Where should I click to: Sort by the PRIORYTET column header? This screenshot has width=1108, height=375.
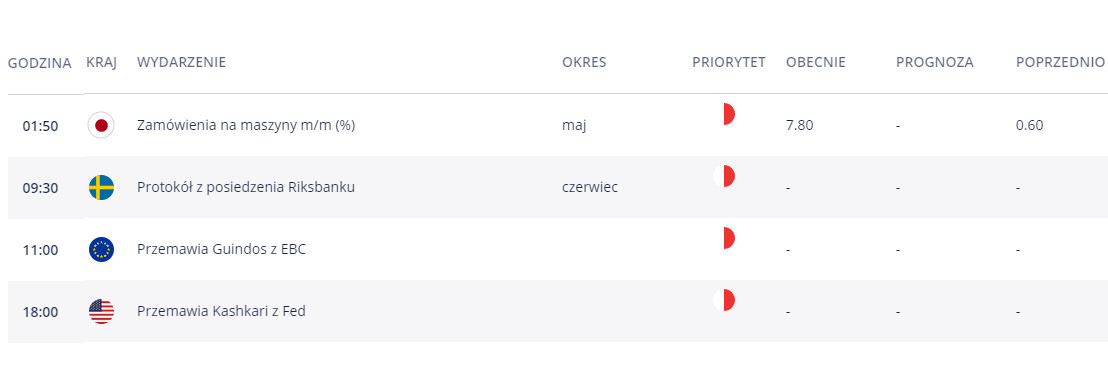click(x=729, y=62)
